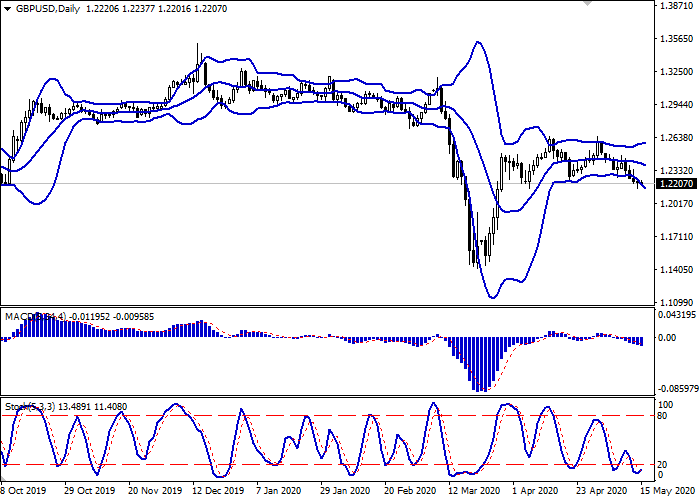
Task: Click the MACD 0.00 scale label
Action: tap(668, 338)
